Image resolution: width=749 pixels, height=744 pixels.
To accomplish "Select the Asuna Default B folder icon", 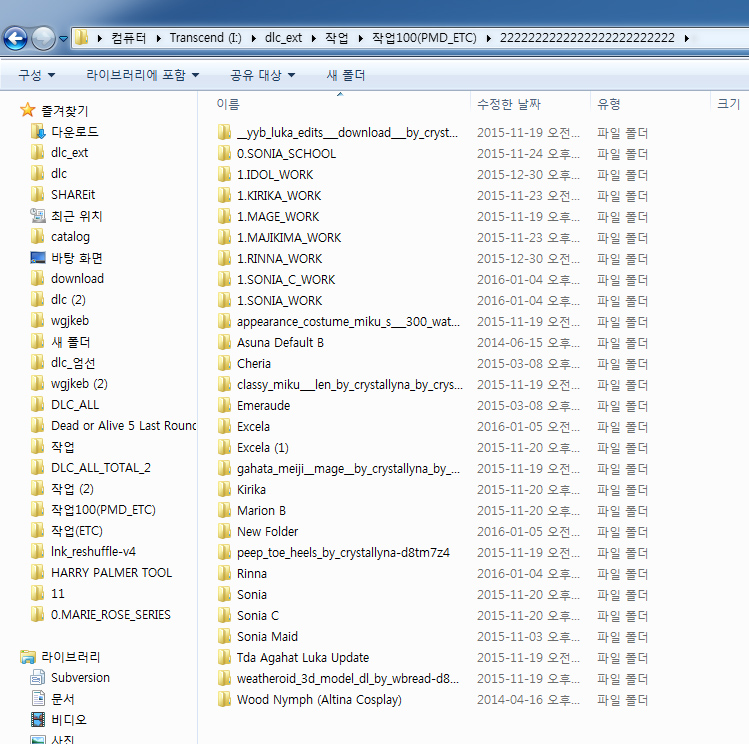I will pos(224,343).
